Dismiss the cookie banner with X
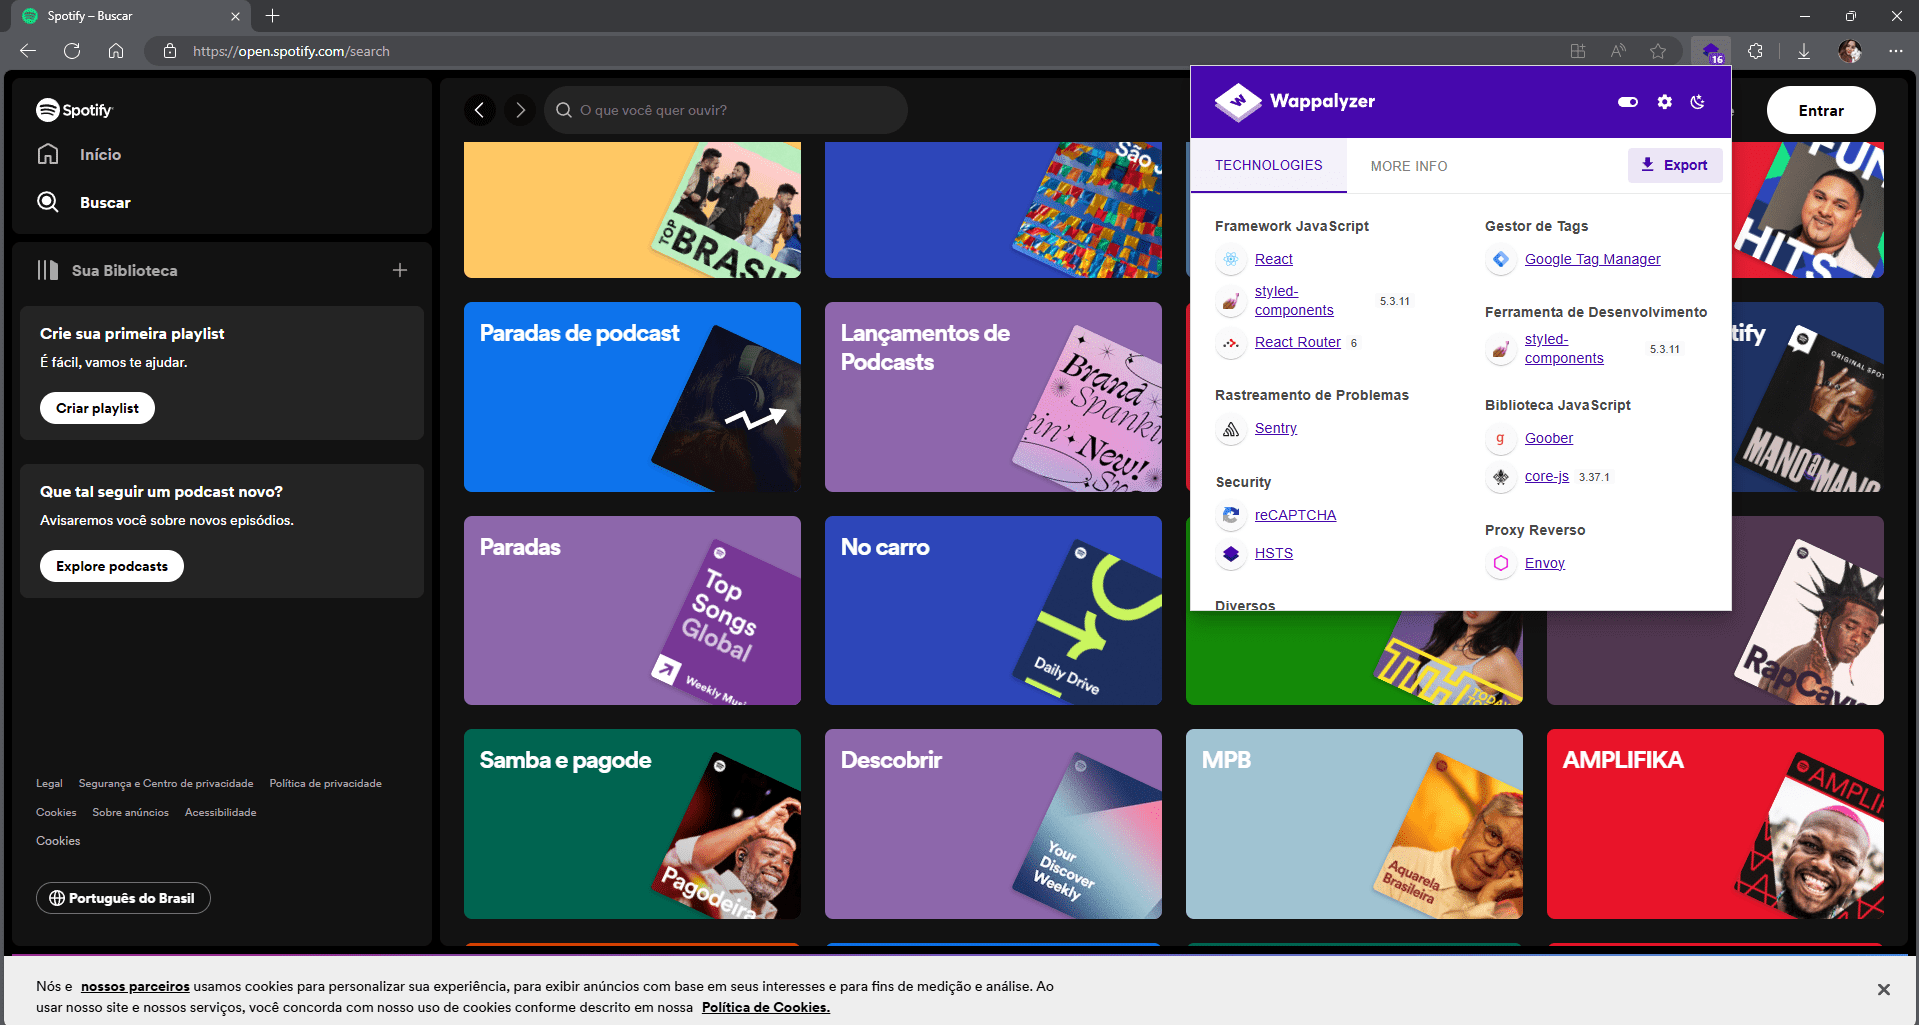The image size is (1919, 1025). 1884,989
